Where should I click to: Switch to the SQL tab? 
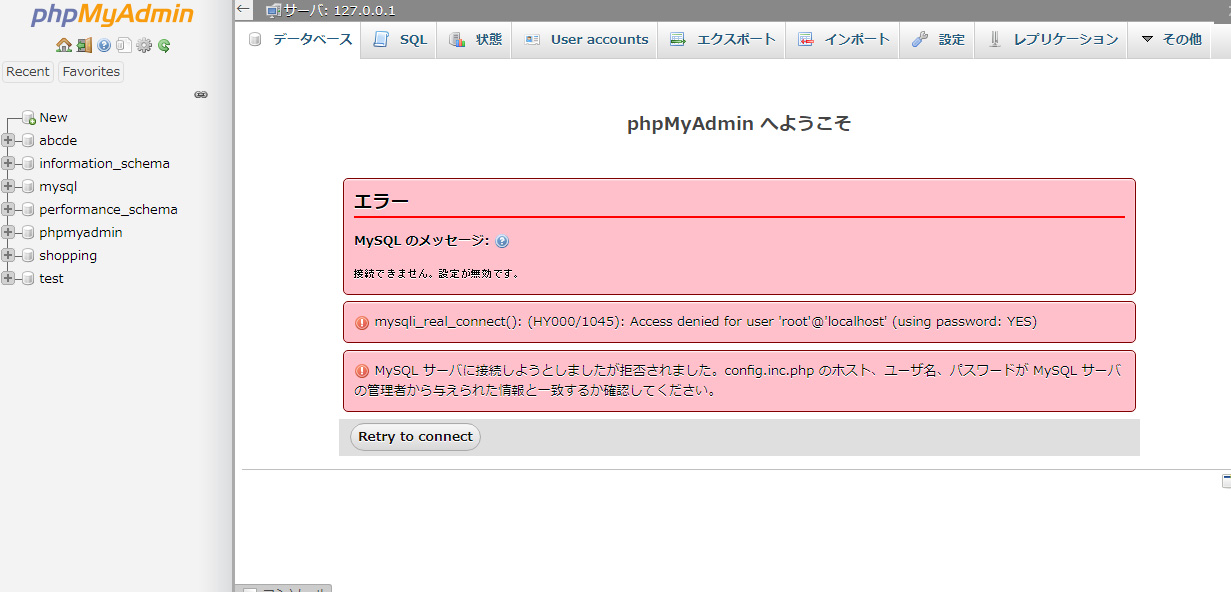point(400,40)
